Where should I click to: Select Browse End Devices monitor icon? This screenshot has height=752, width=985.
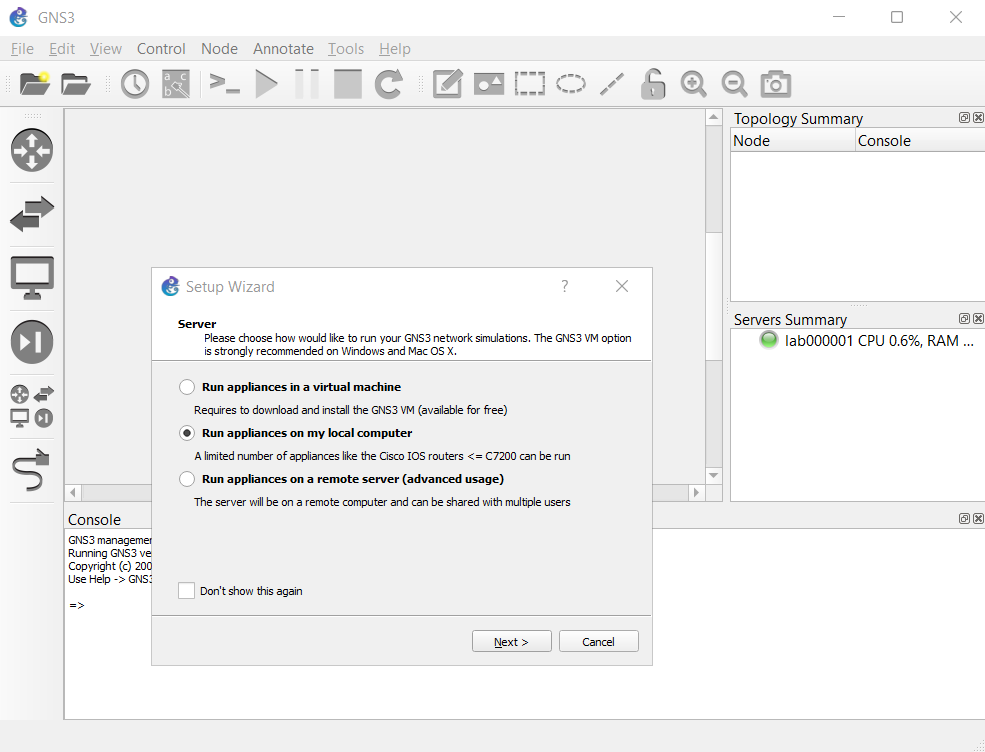point(32,277)
